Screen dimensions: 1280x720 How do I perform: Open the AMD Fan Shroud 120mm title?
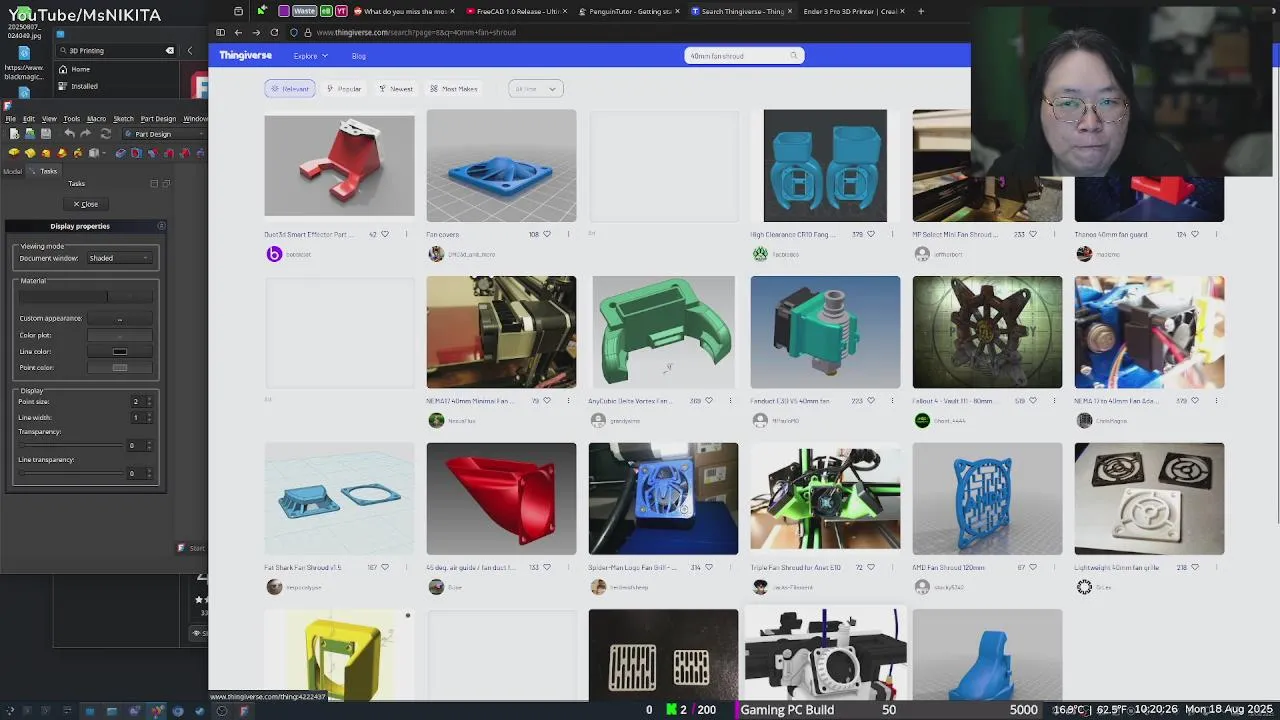coord(948,567)
